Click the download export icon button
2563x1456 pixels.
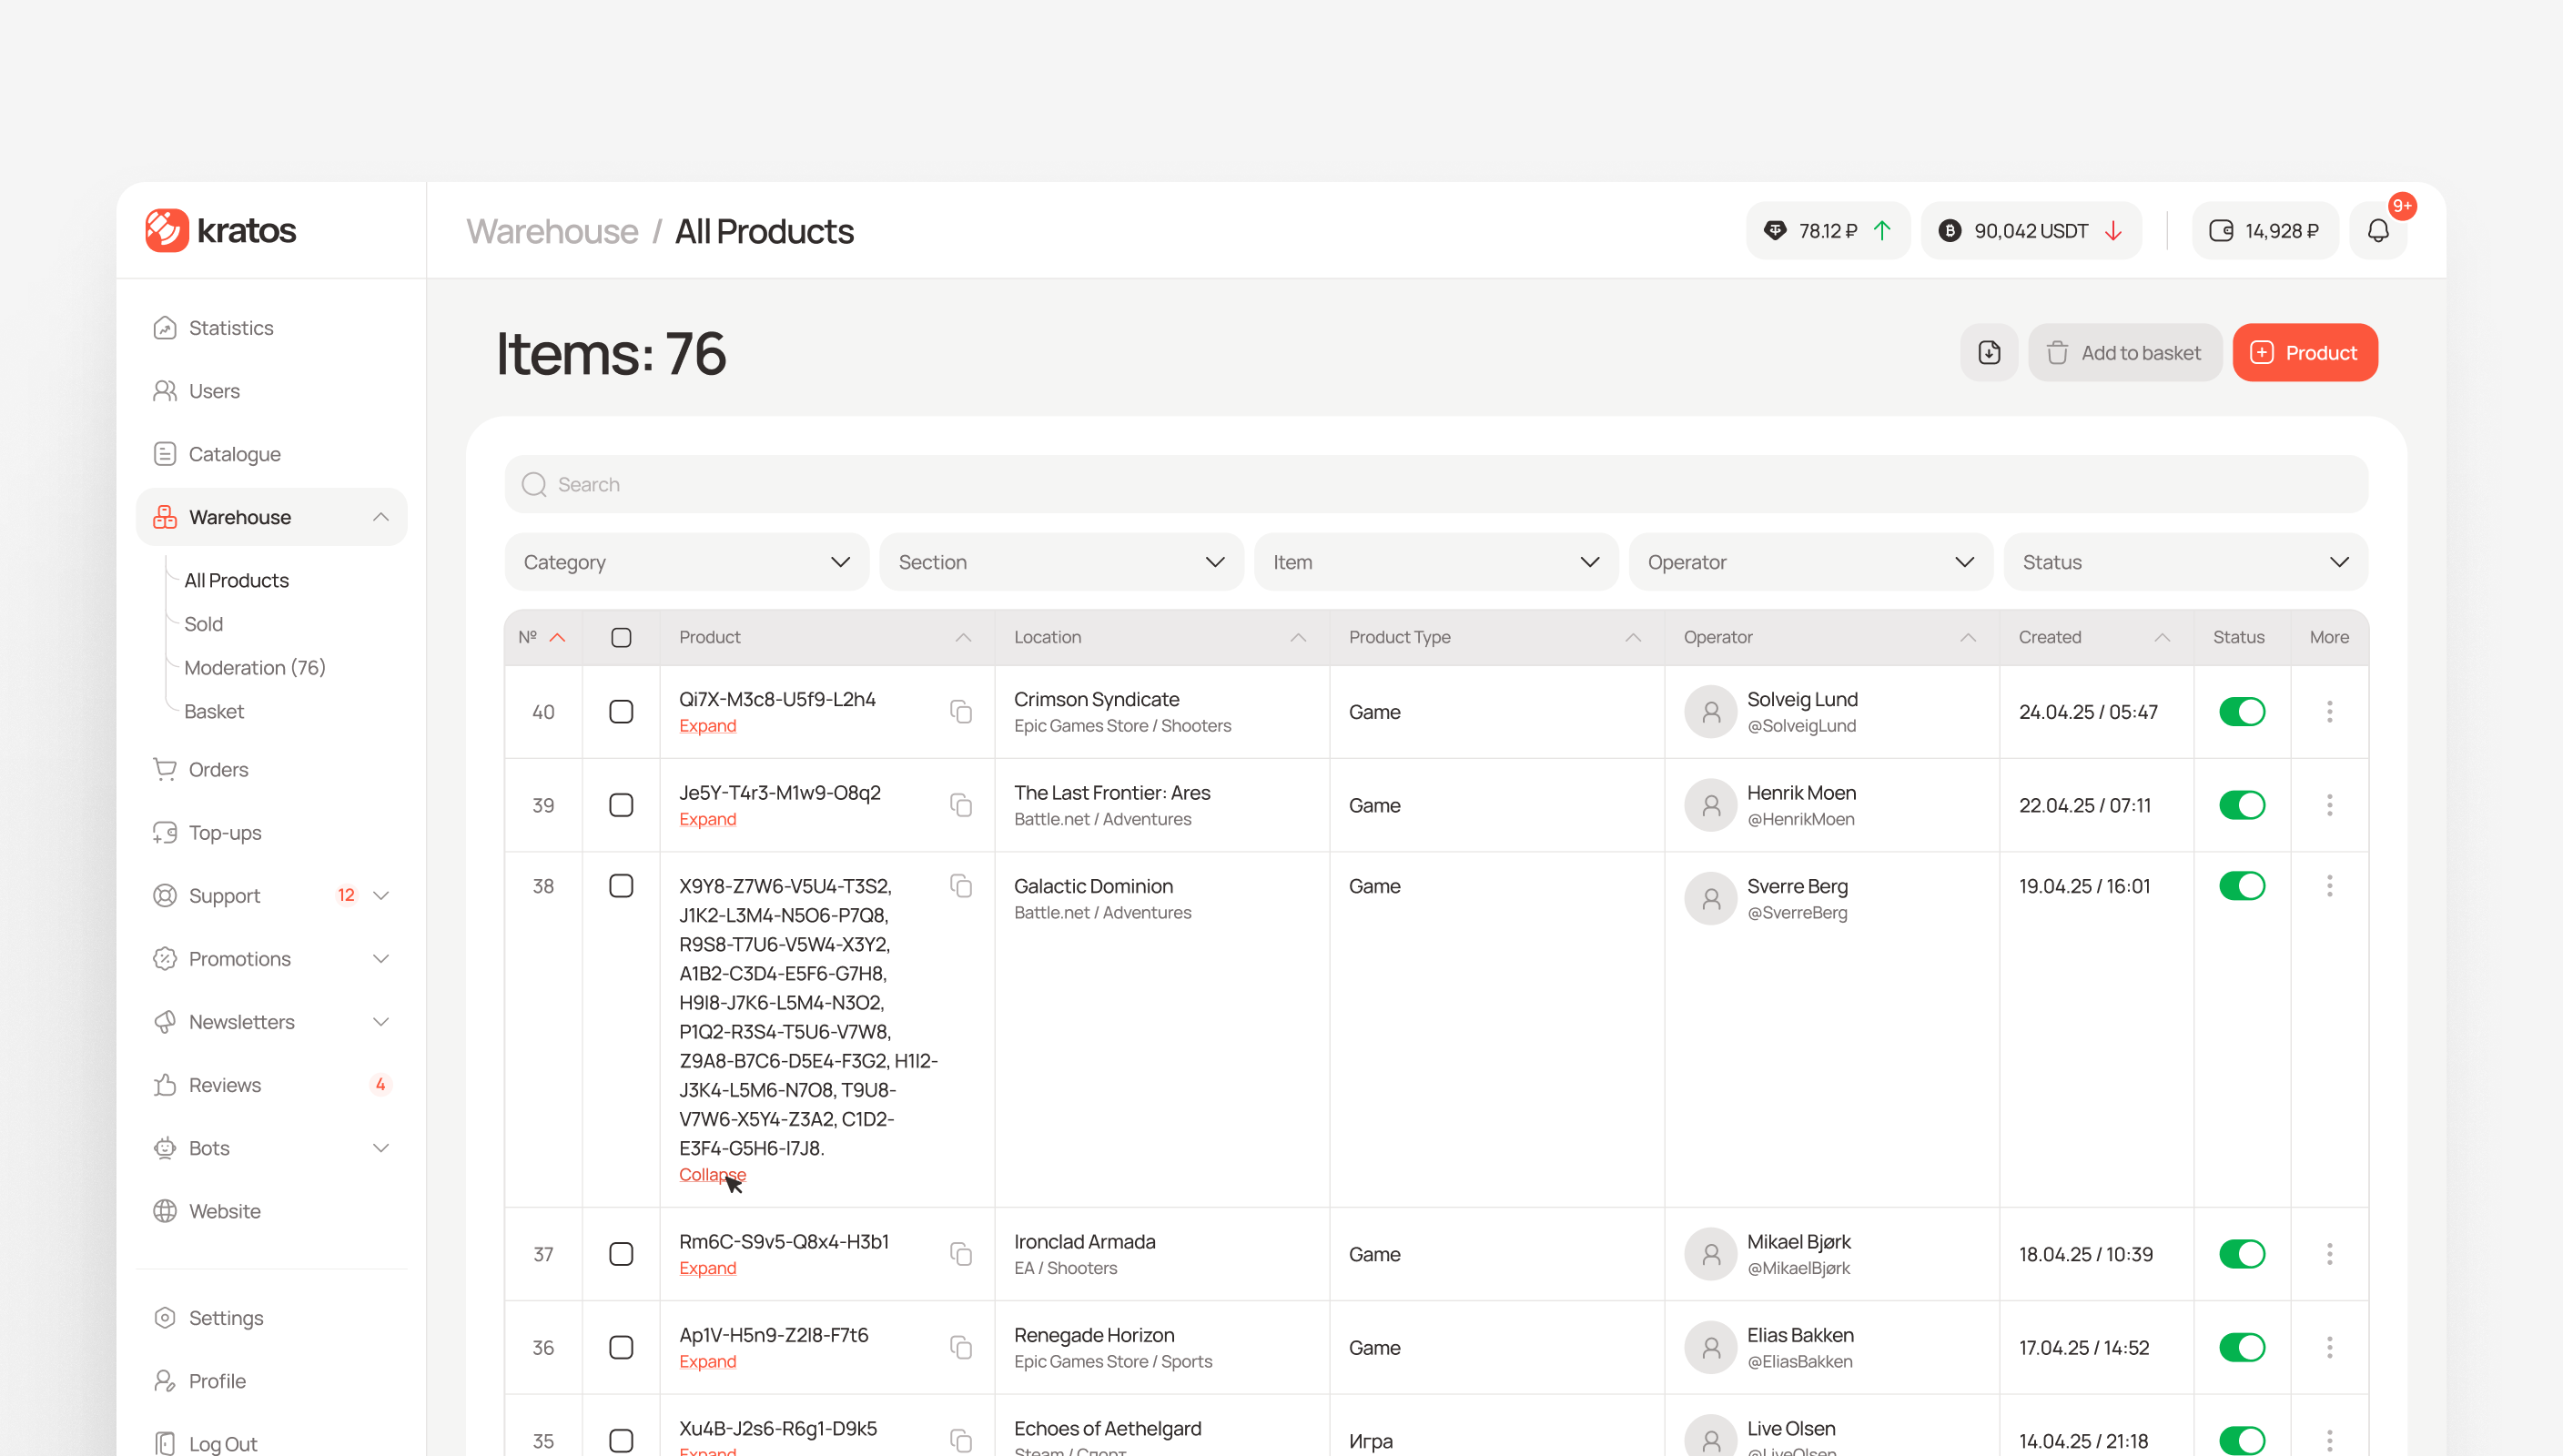(x=1989, y=352)
